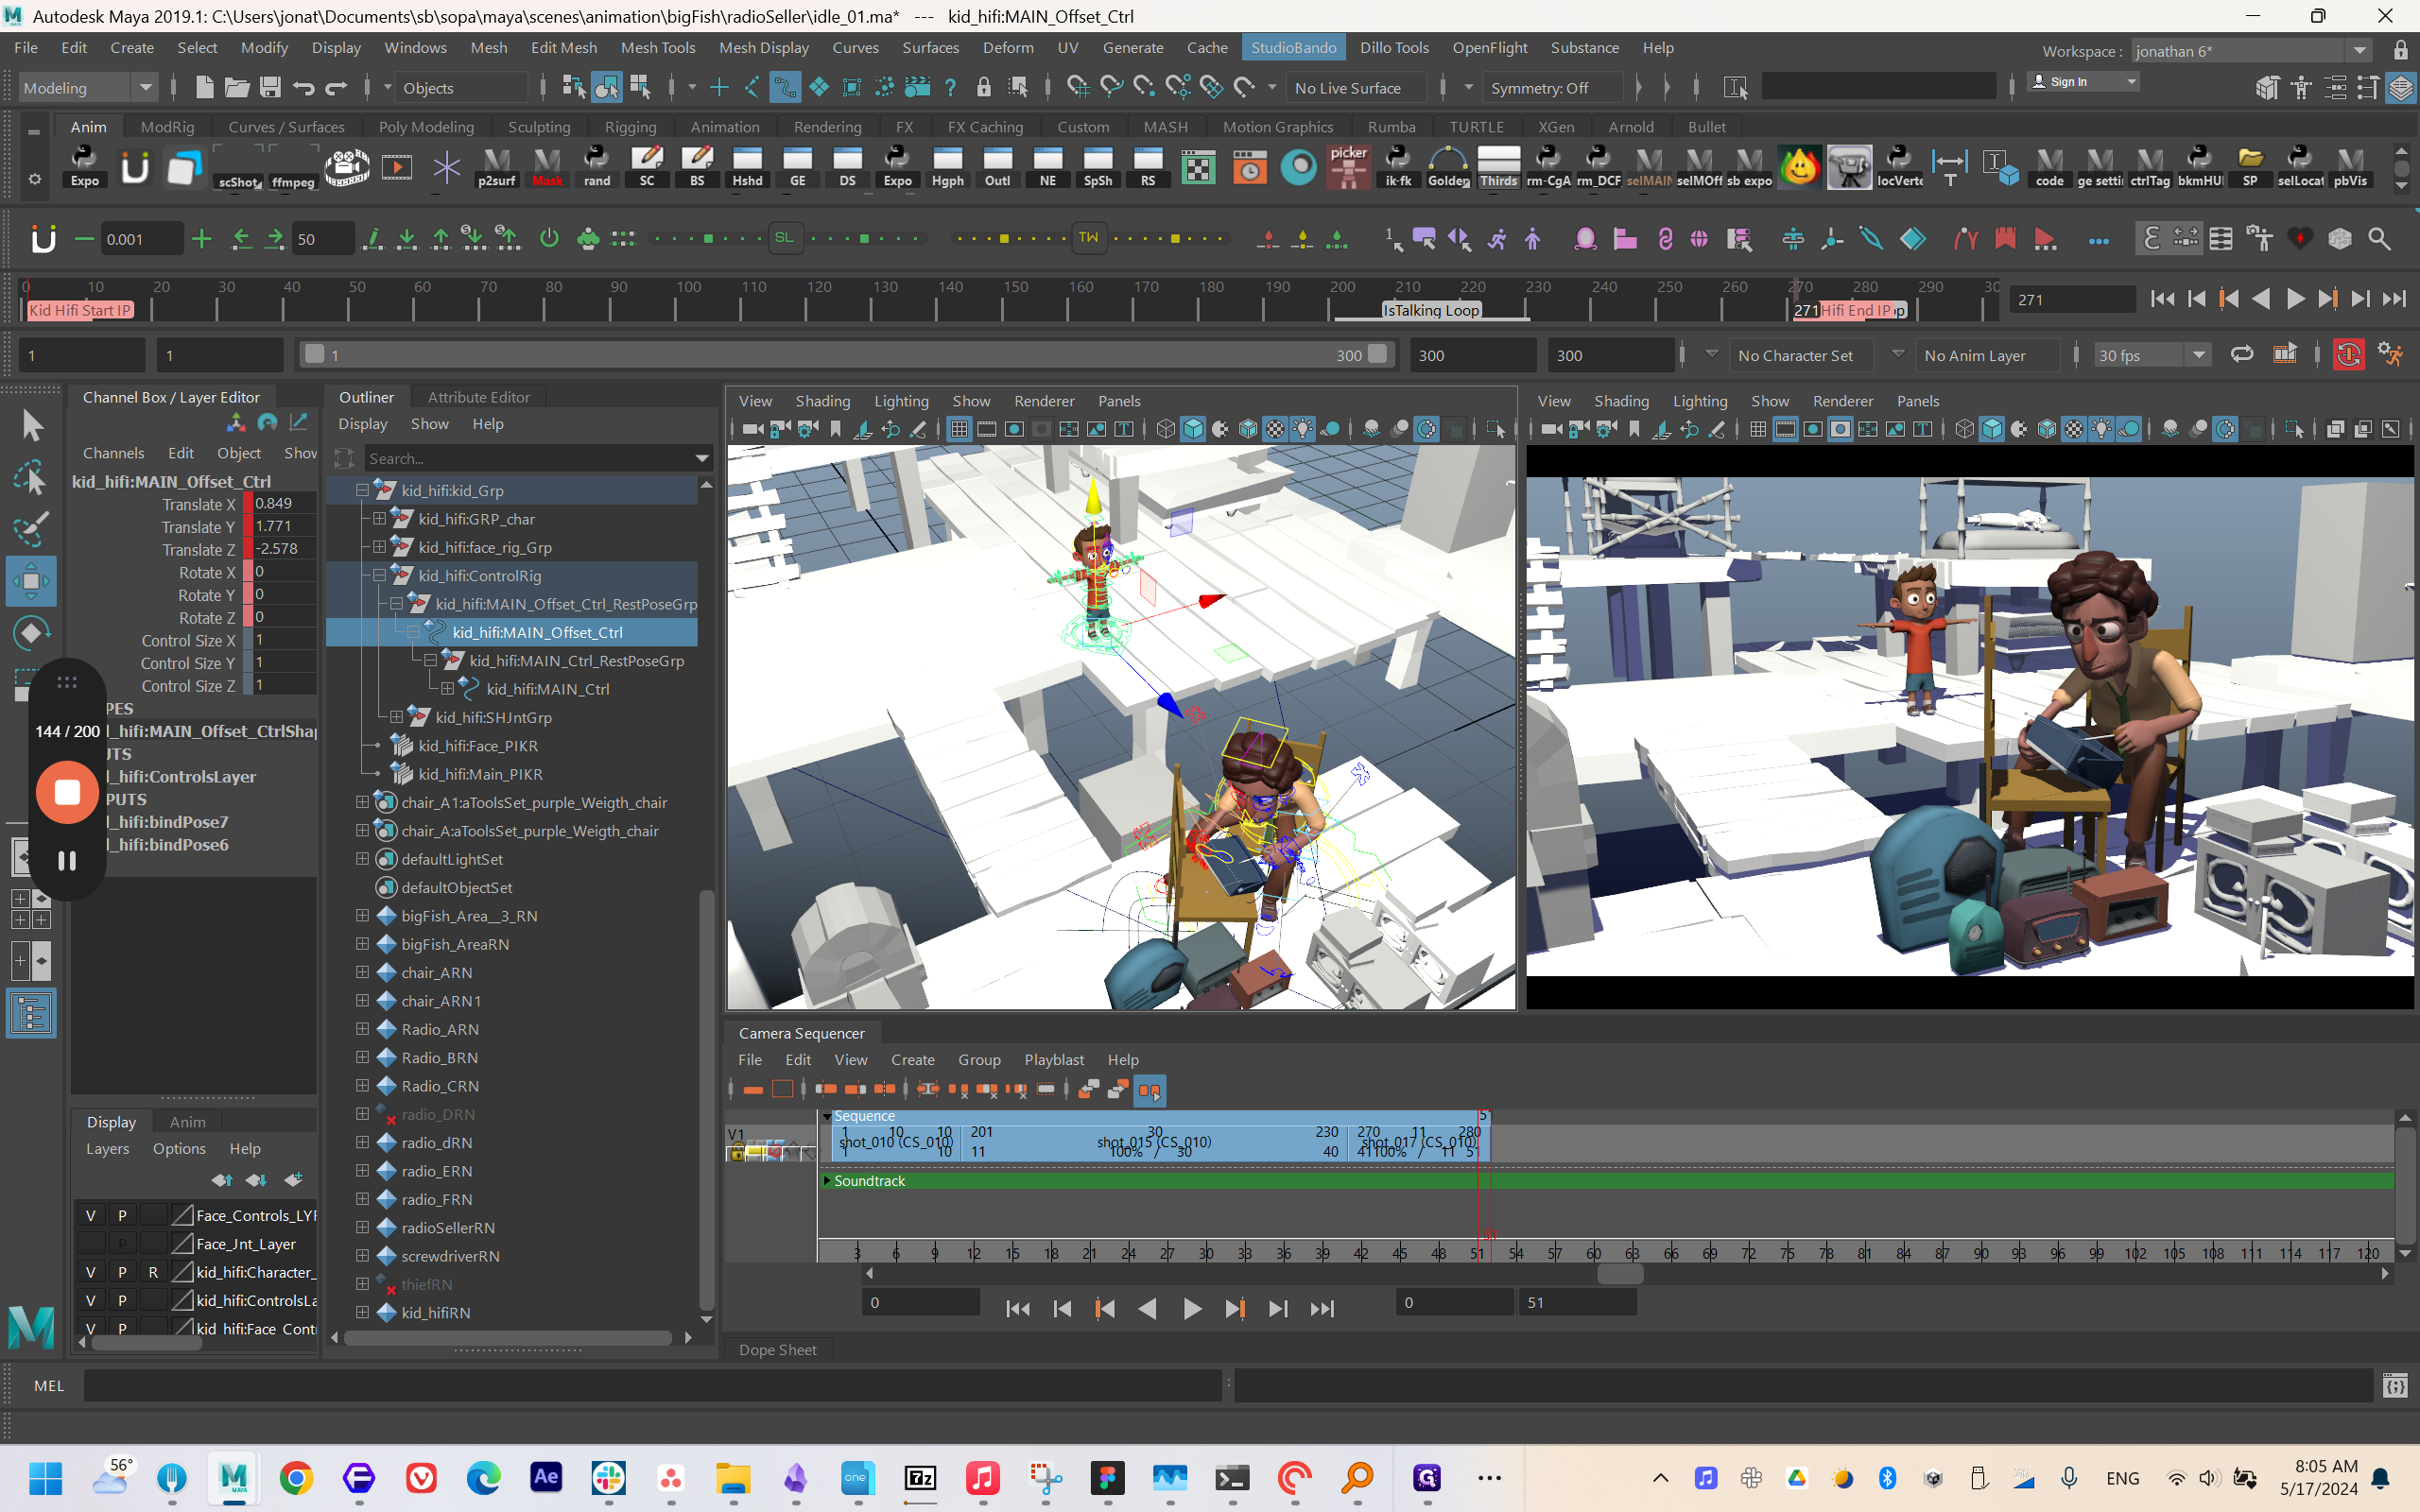This screenshot has width=2420, height=1512.
Task: Click the ik-fk shelf button
Action: 1398,166
